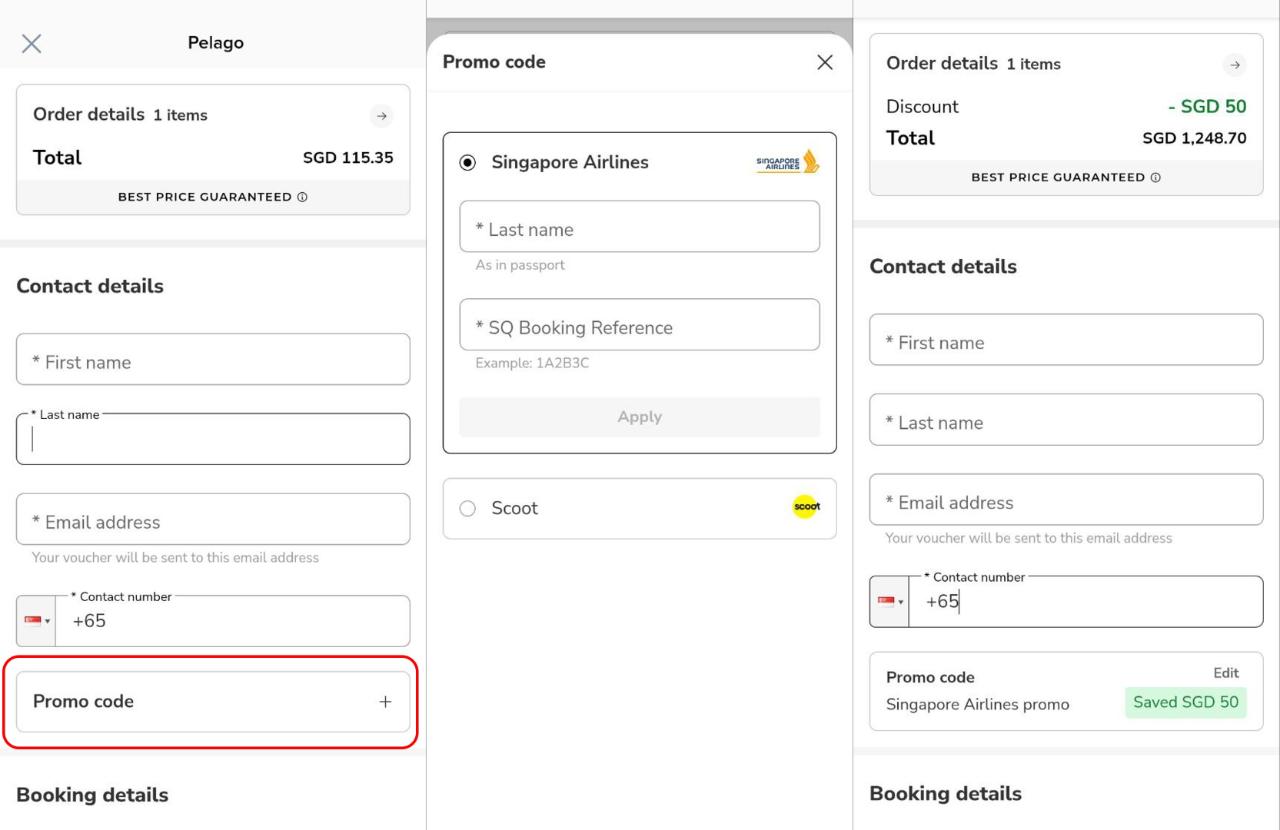
Task: Expand the Promo code section with the plus
Action: [x=385, y=702]
